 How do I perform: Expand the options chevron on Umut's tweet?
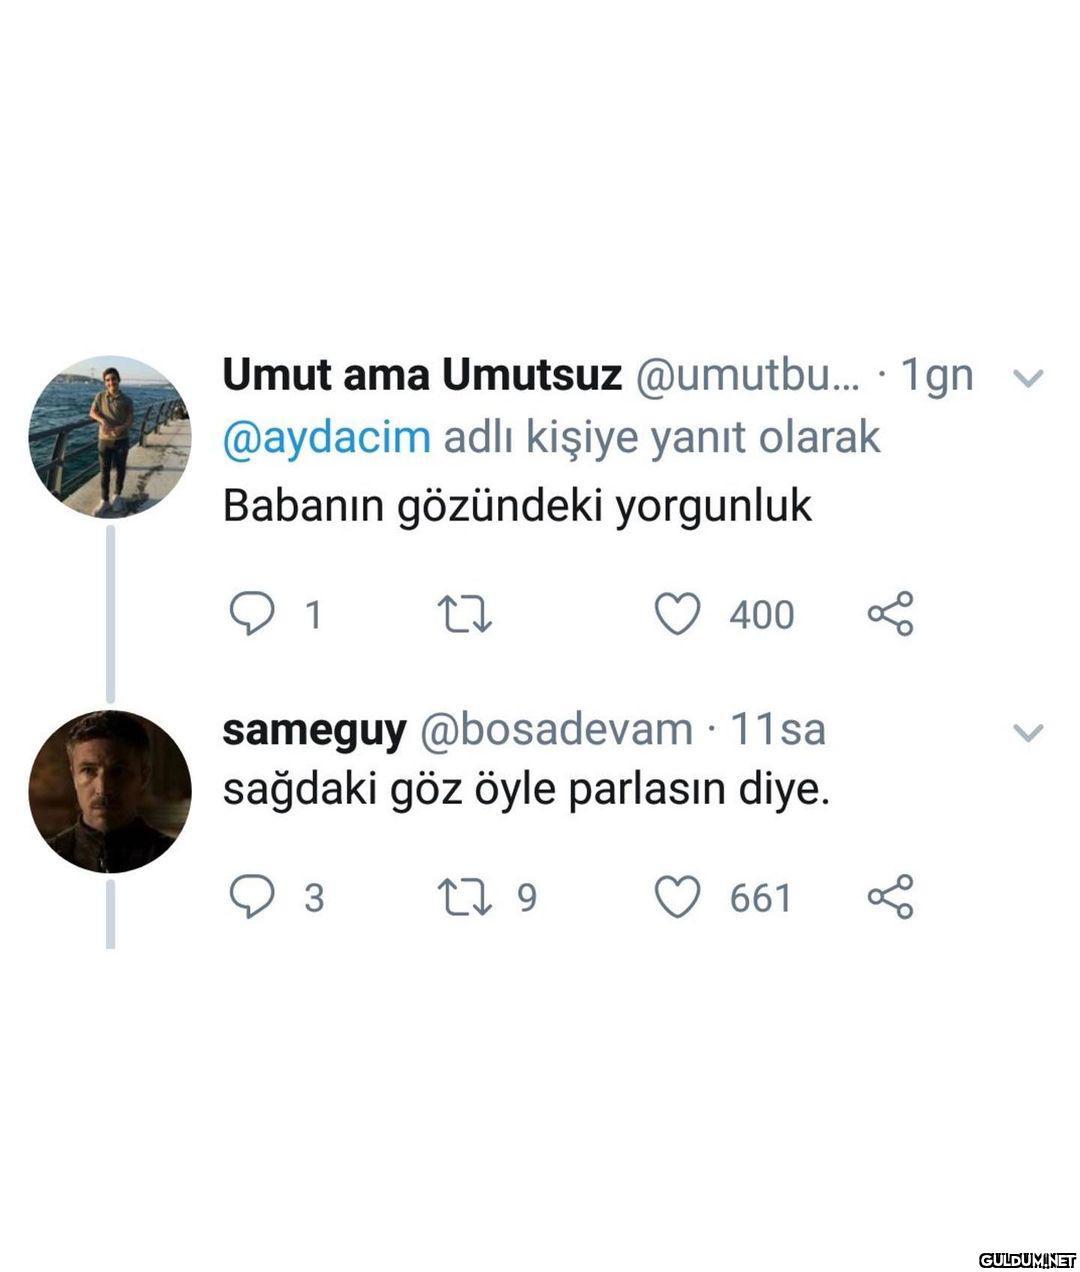pos(1028,378)
